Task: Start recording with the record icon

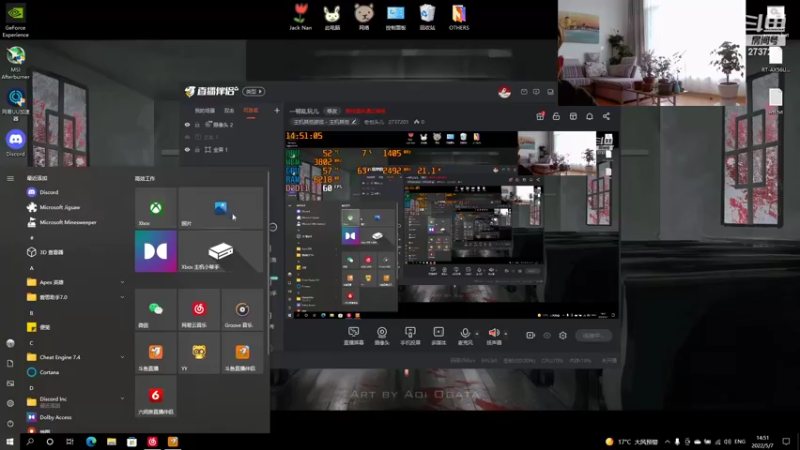Action: (531, 335)
